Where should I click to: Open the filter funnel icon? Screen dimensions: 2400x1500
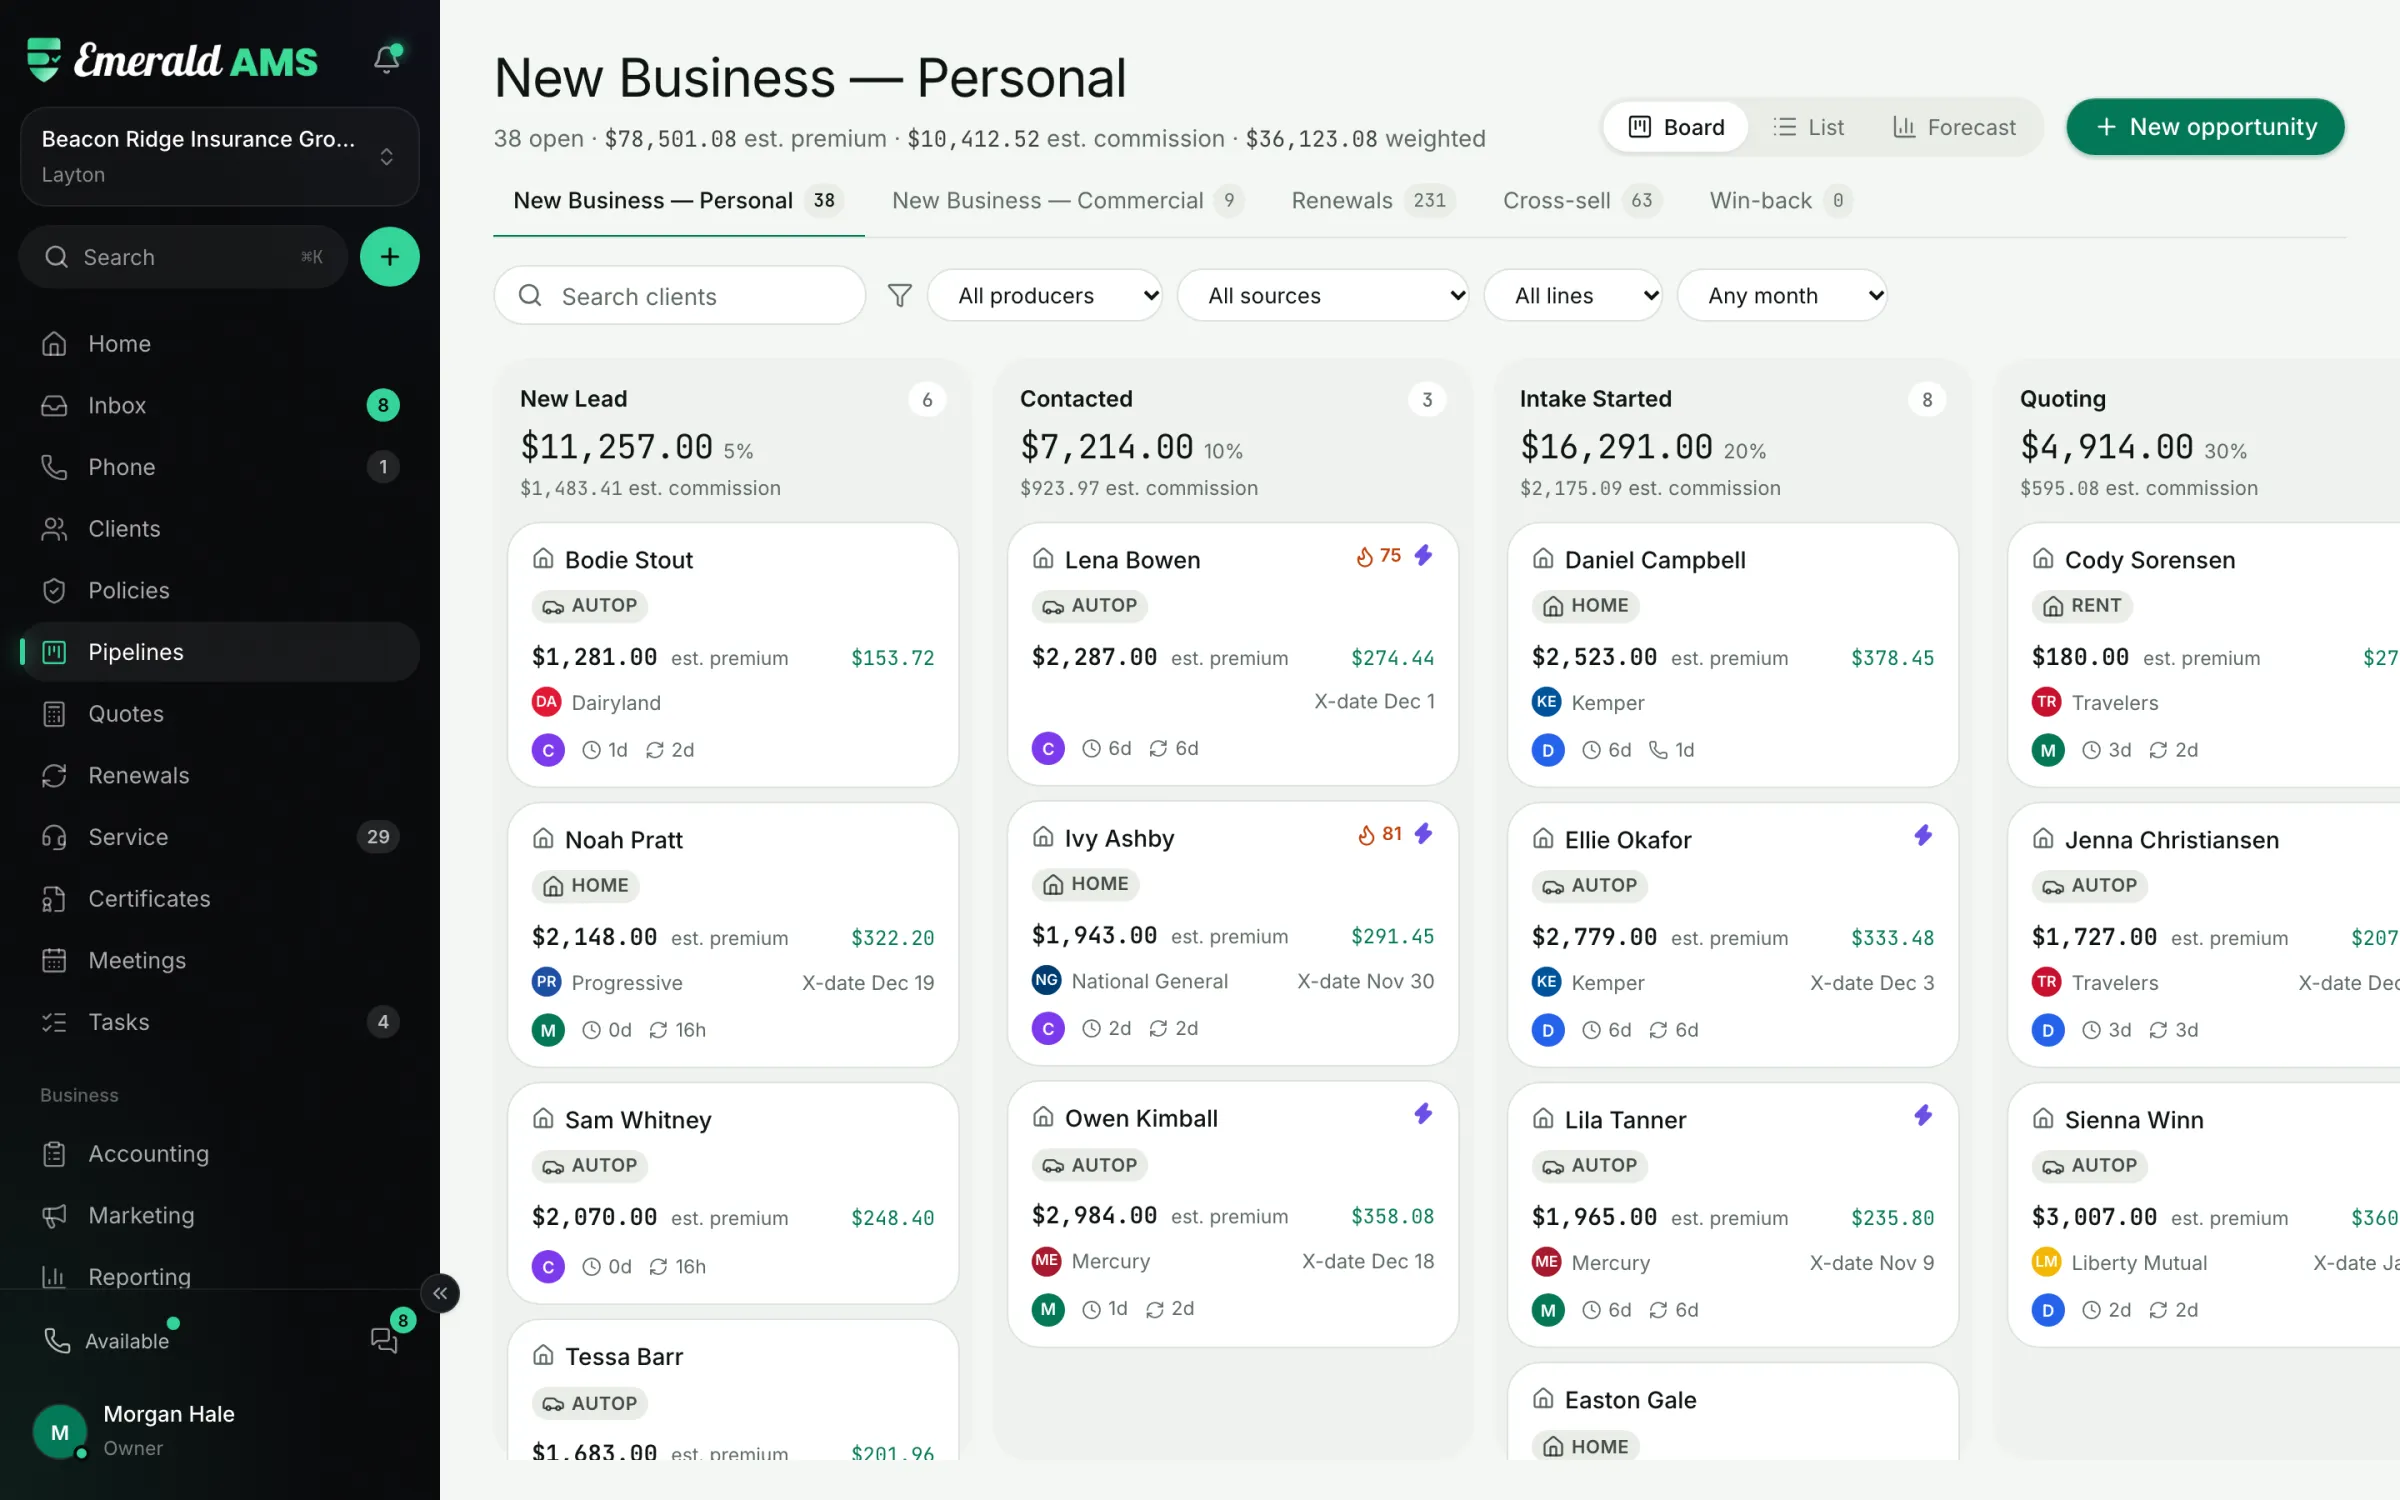click(899, 295)
